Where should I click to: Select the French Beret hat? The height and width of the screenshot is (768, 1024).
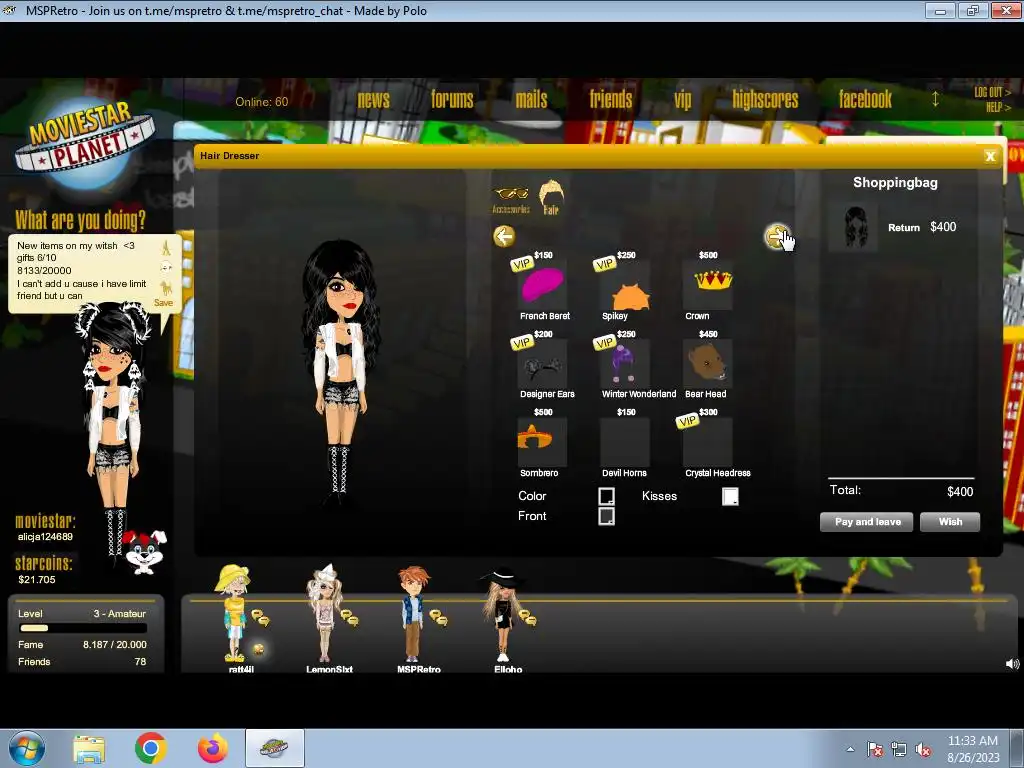click(x=542, y=285)
